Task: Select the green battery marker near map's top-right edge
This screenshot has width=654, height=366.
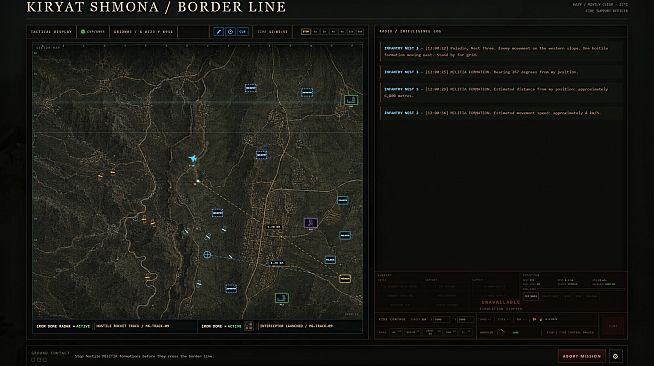Action: (351, 100)
